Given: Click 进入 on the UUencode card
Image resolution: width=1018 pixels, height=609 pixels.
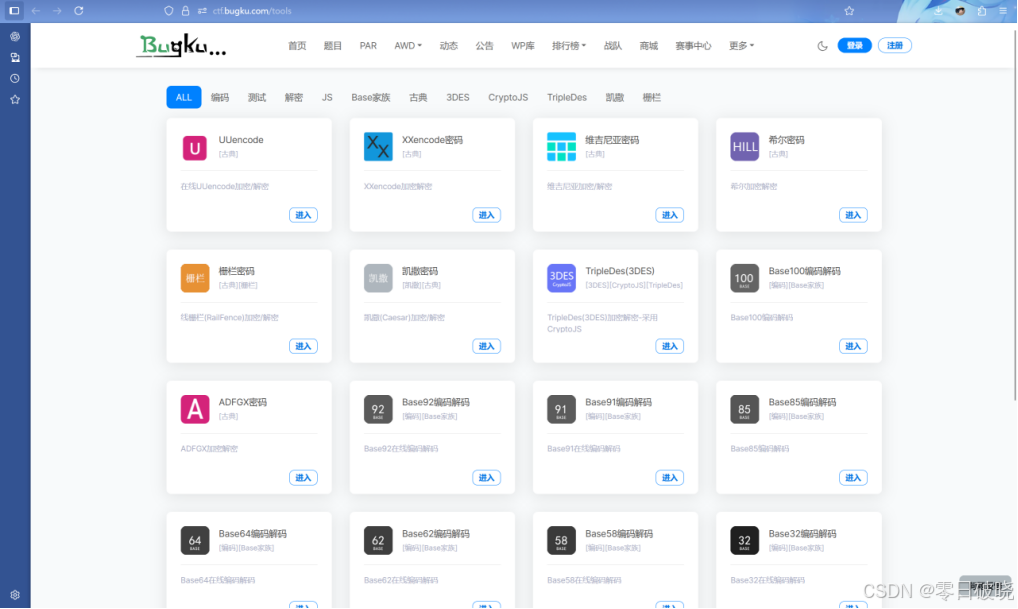Looking at the screenshot, I should coord(303,215).
